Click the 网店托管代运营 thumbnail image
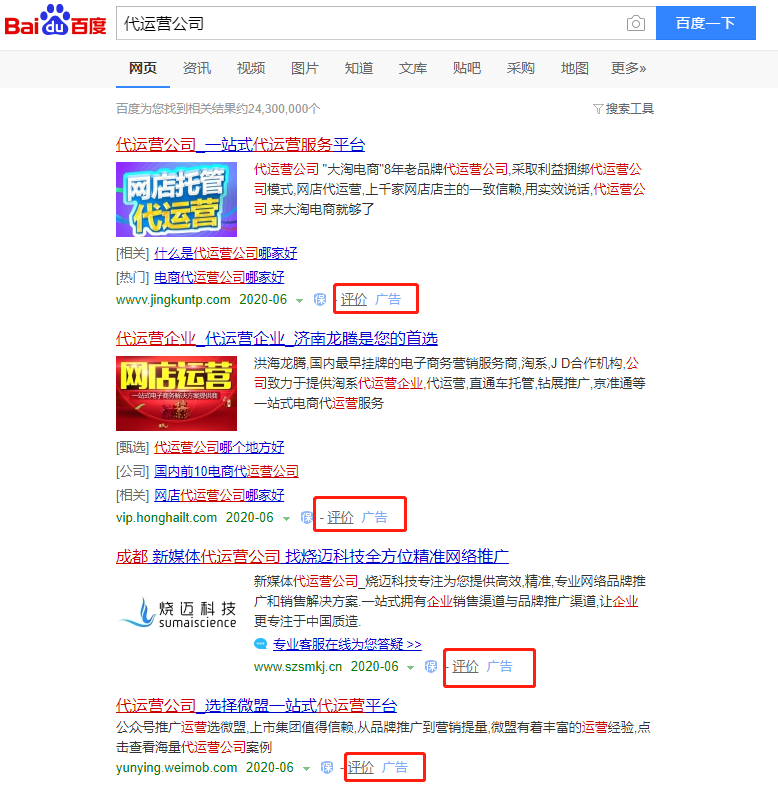 point(176,200)
